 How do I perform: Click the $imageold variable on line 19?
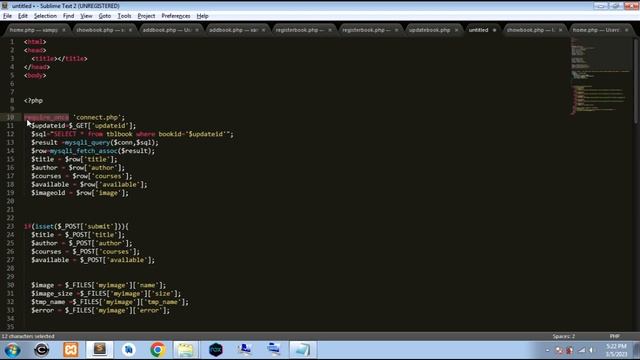(x=48, y=193)
